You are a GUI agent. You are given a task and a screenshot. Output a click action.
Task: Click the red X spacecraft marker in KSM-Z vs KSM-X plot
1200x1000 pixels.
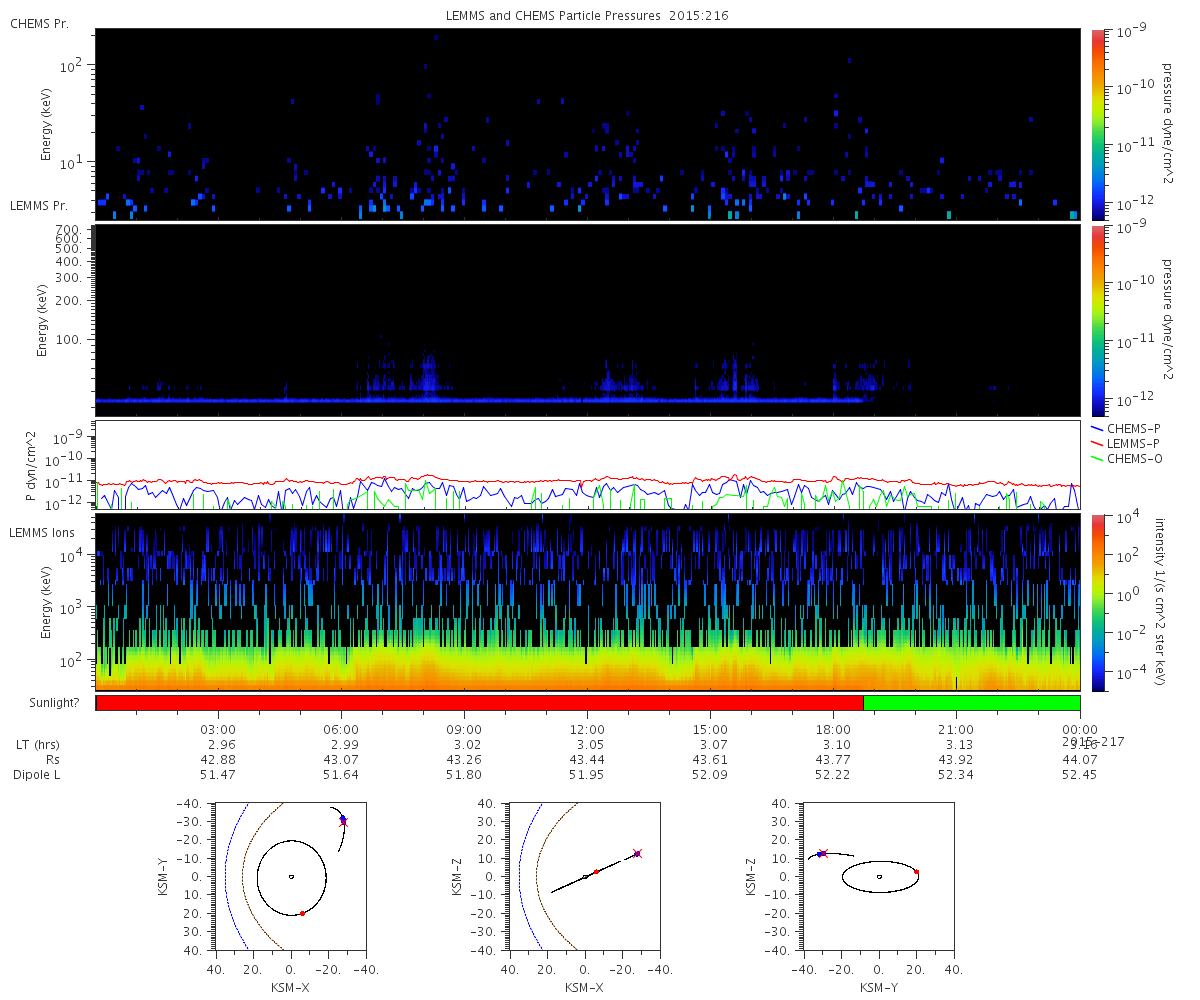(x=637, y=853)
